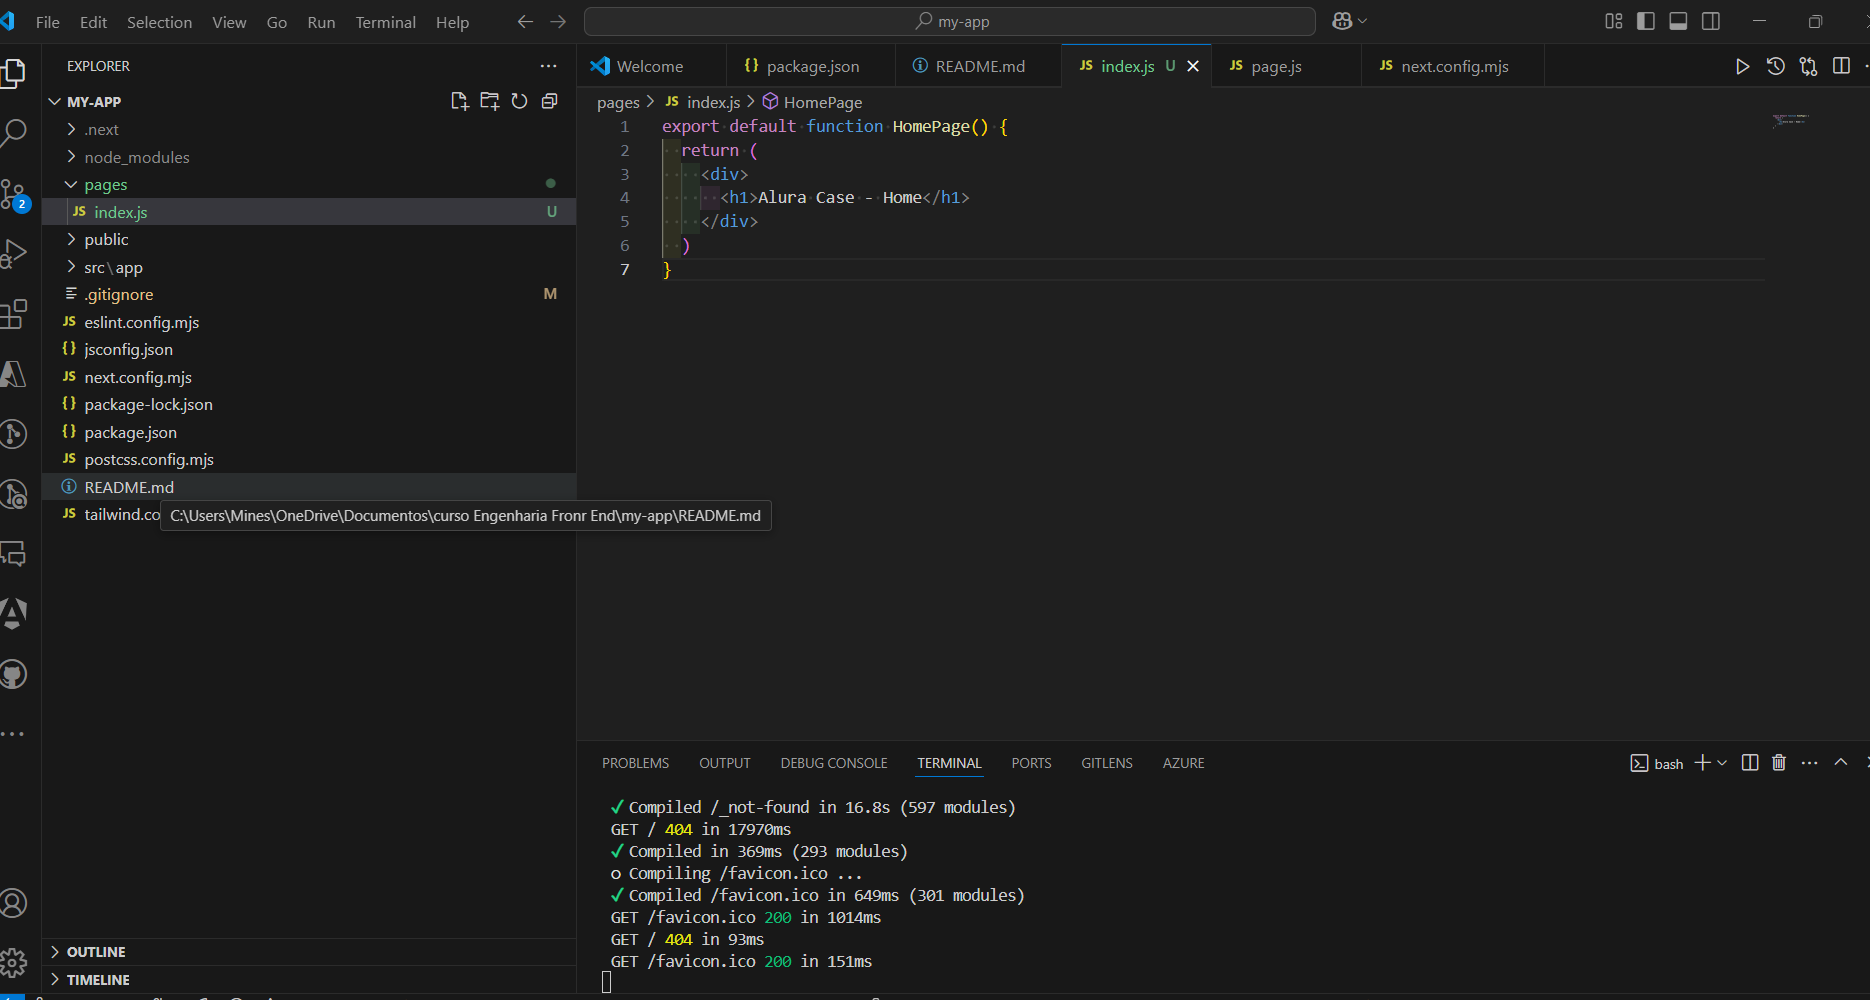Toggle secondary side bar visibility

[1711, 21]
